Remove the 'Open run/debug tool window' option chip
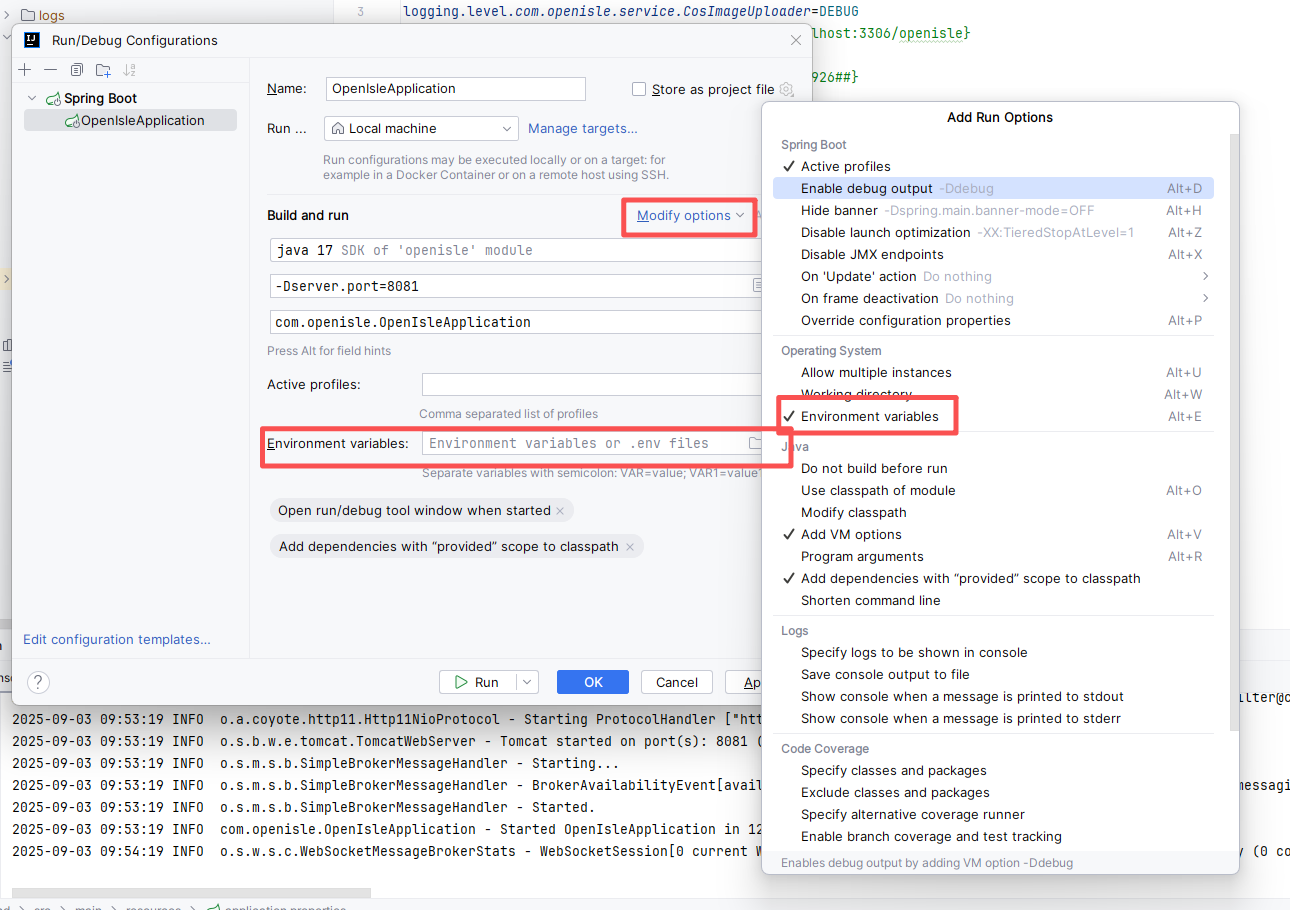 (x=560, y=511)
